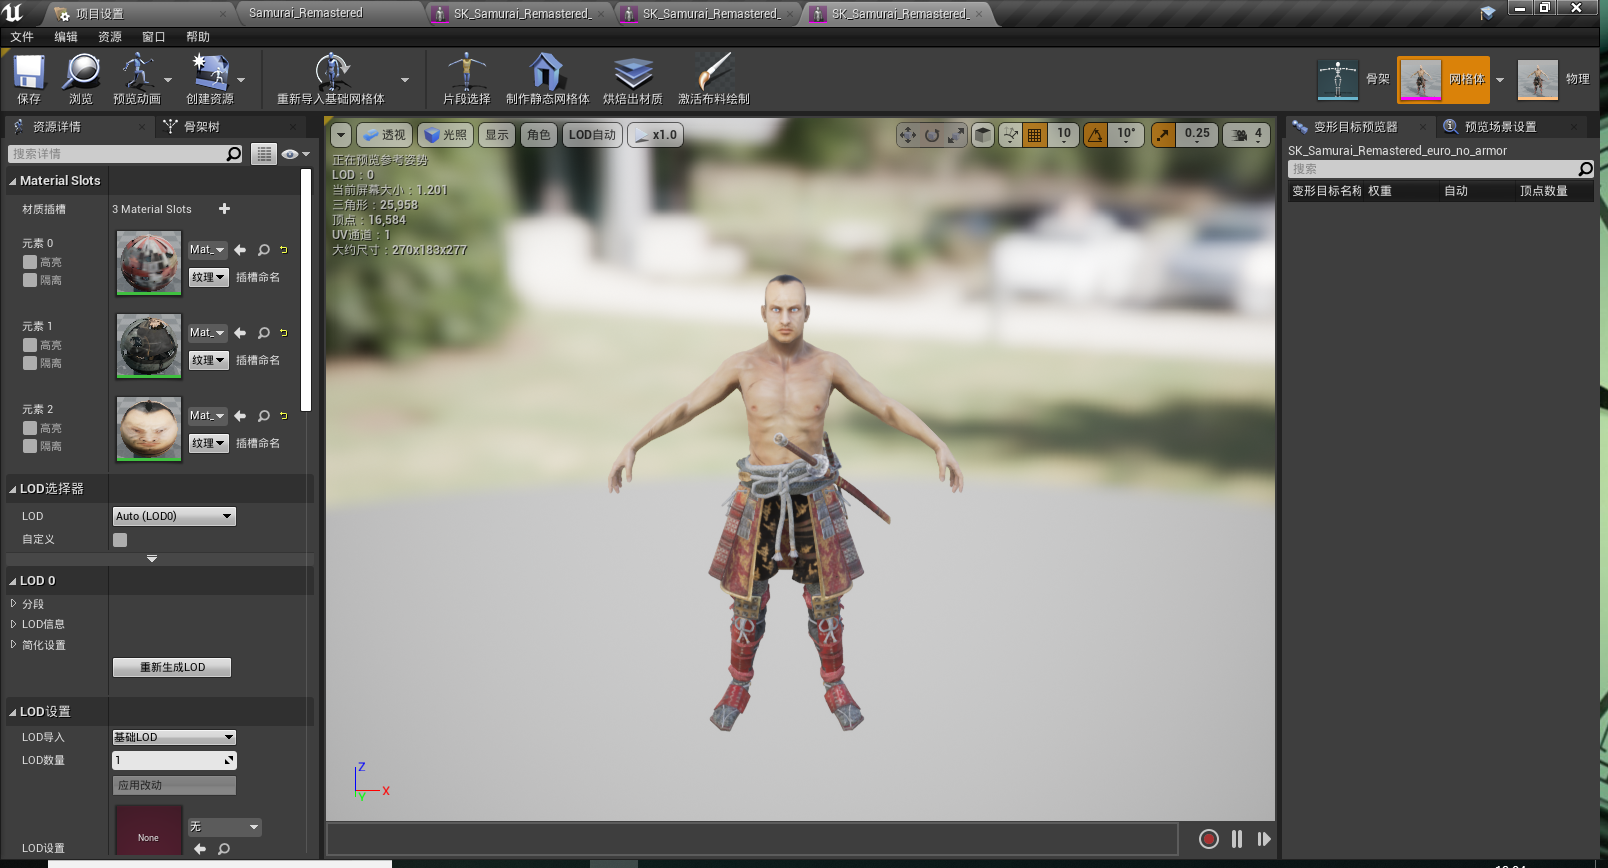1608x868 pixels.
Task: Click the 光照 viewport lighting button
Action: pyautogui.click(x=445, y=135)
